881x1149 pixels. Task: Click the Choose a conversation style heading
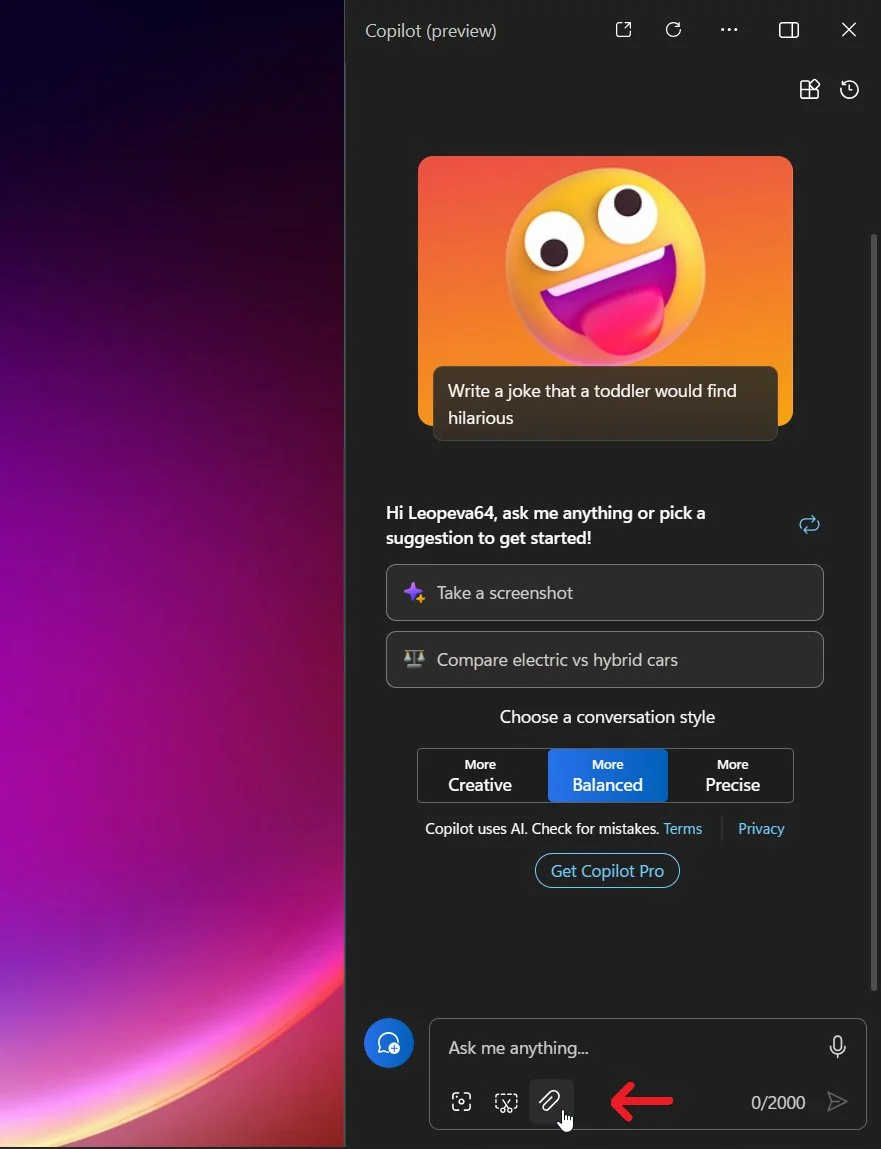608,717
